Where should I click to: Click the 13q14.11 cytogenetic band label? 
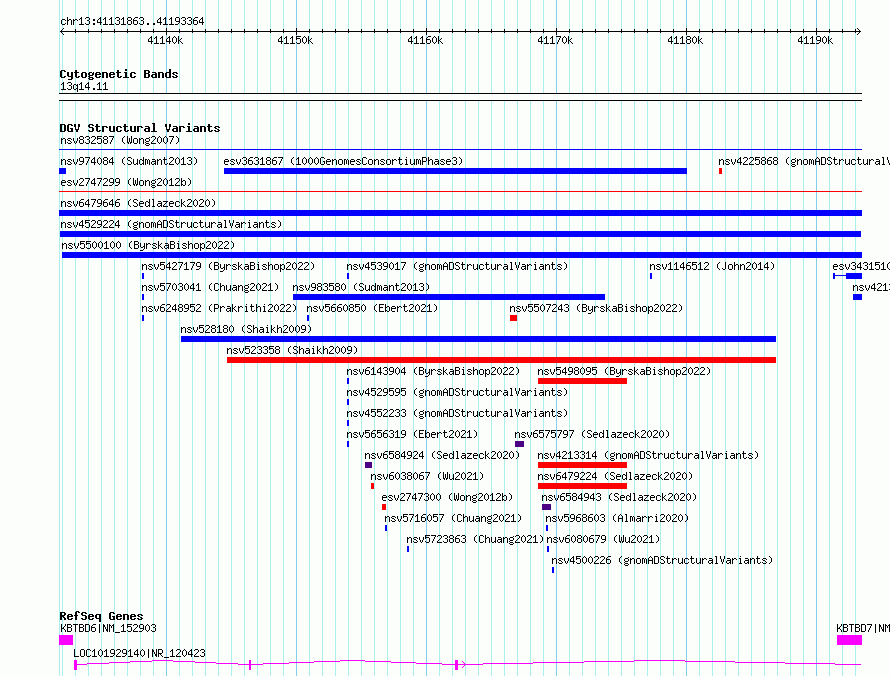(x=84, y=86)
